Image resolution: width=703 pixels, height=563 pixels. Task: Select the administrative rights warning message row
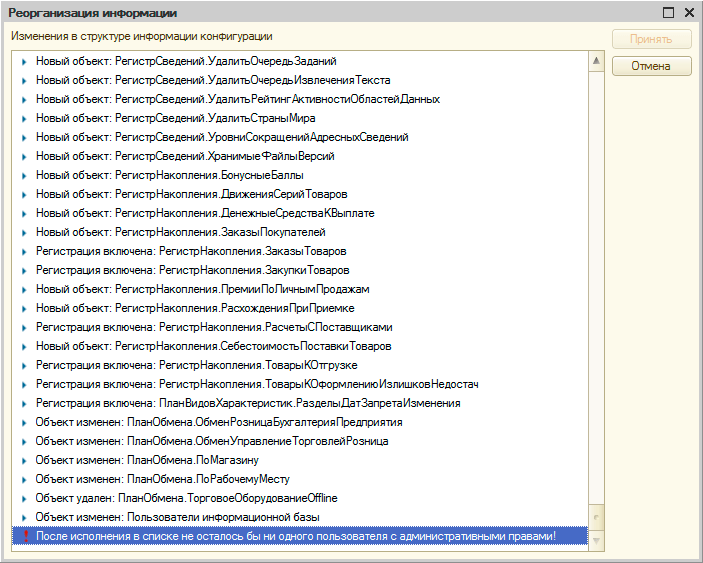tap(296, 537)
